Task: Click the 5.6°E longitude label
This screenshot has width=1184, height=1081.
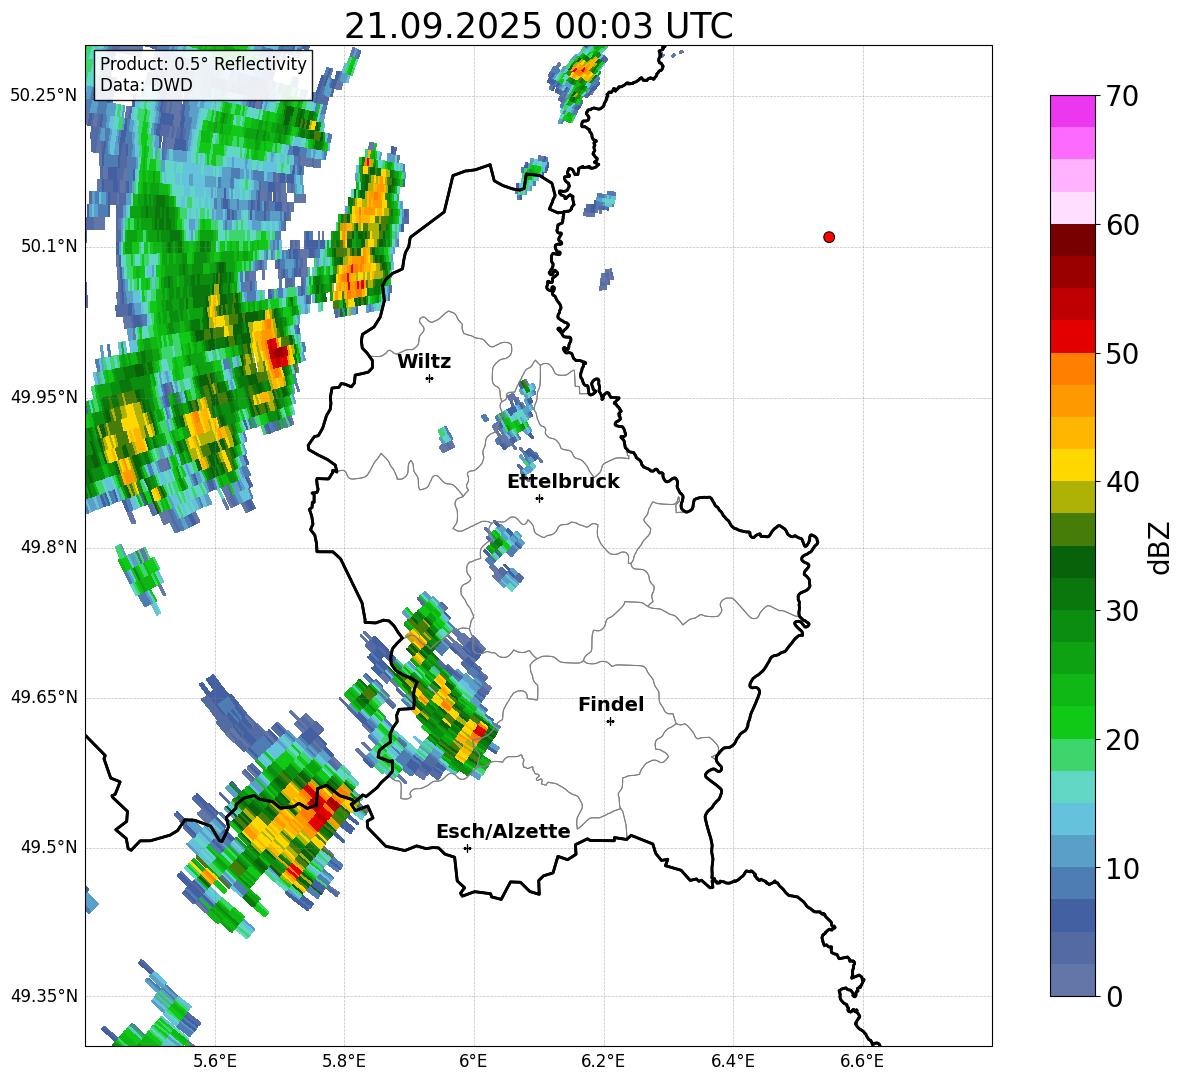Action: pyautogui.click(x=215, y=1061)
